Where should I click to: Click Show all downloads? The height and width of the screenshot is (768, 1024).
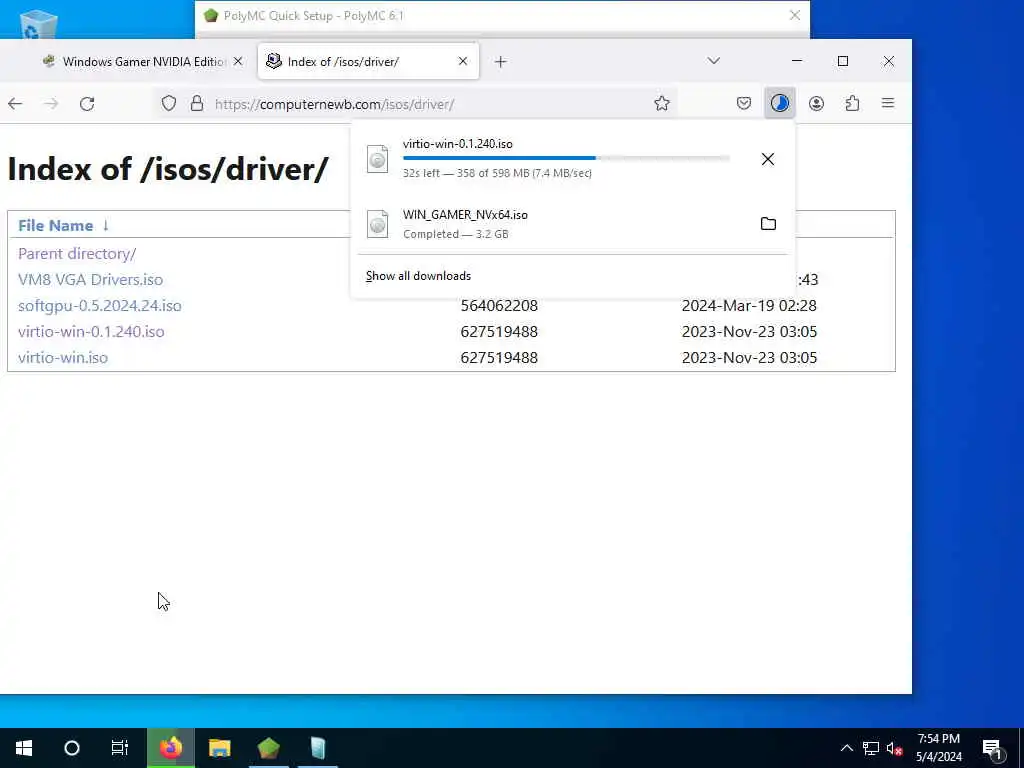coord(419,276)
